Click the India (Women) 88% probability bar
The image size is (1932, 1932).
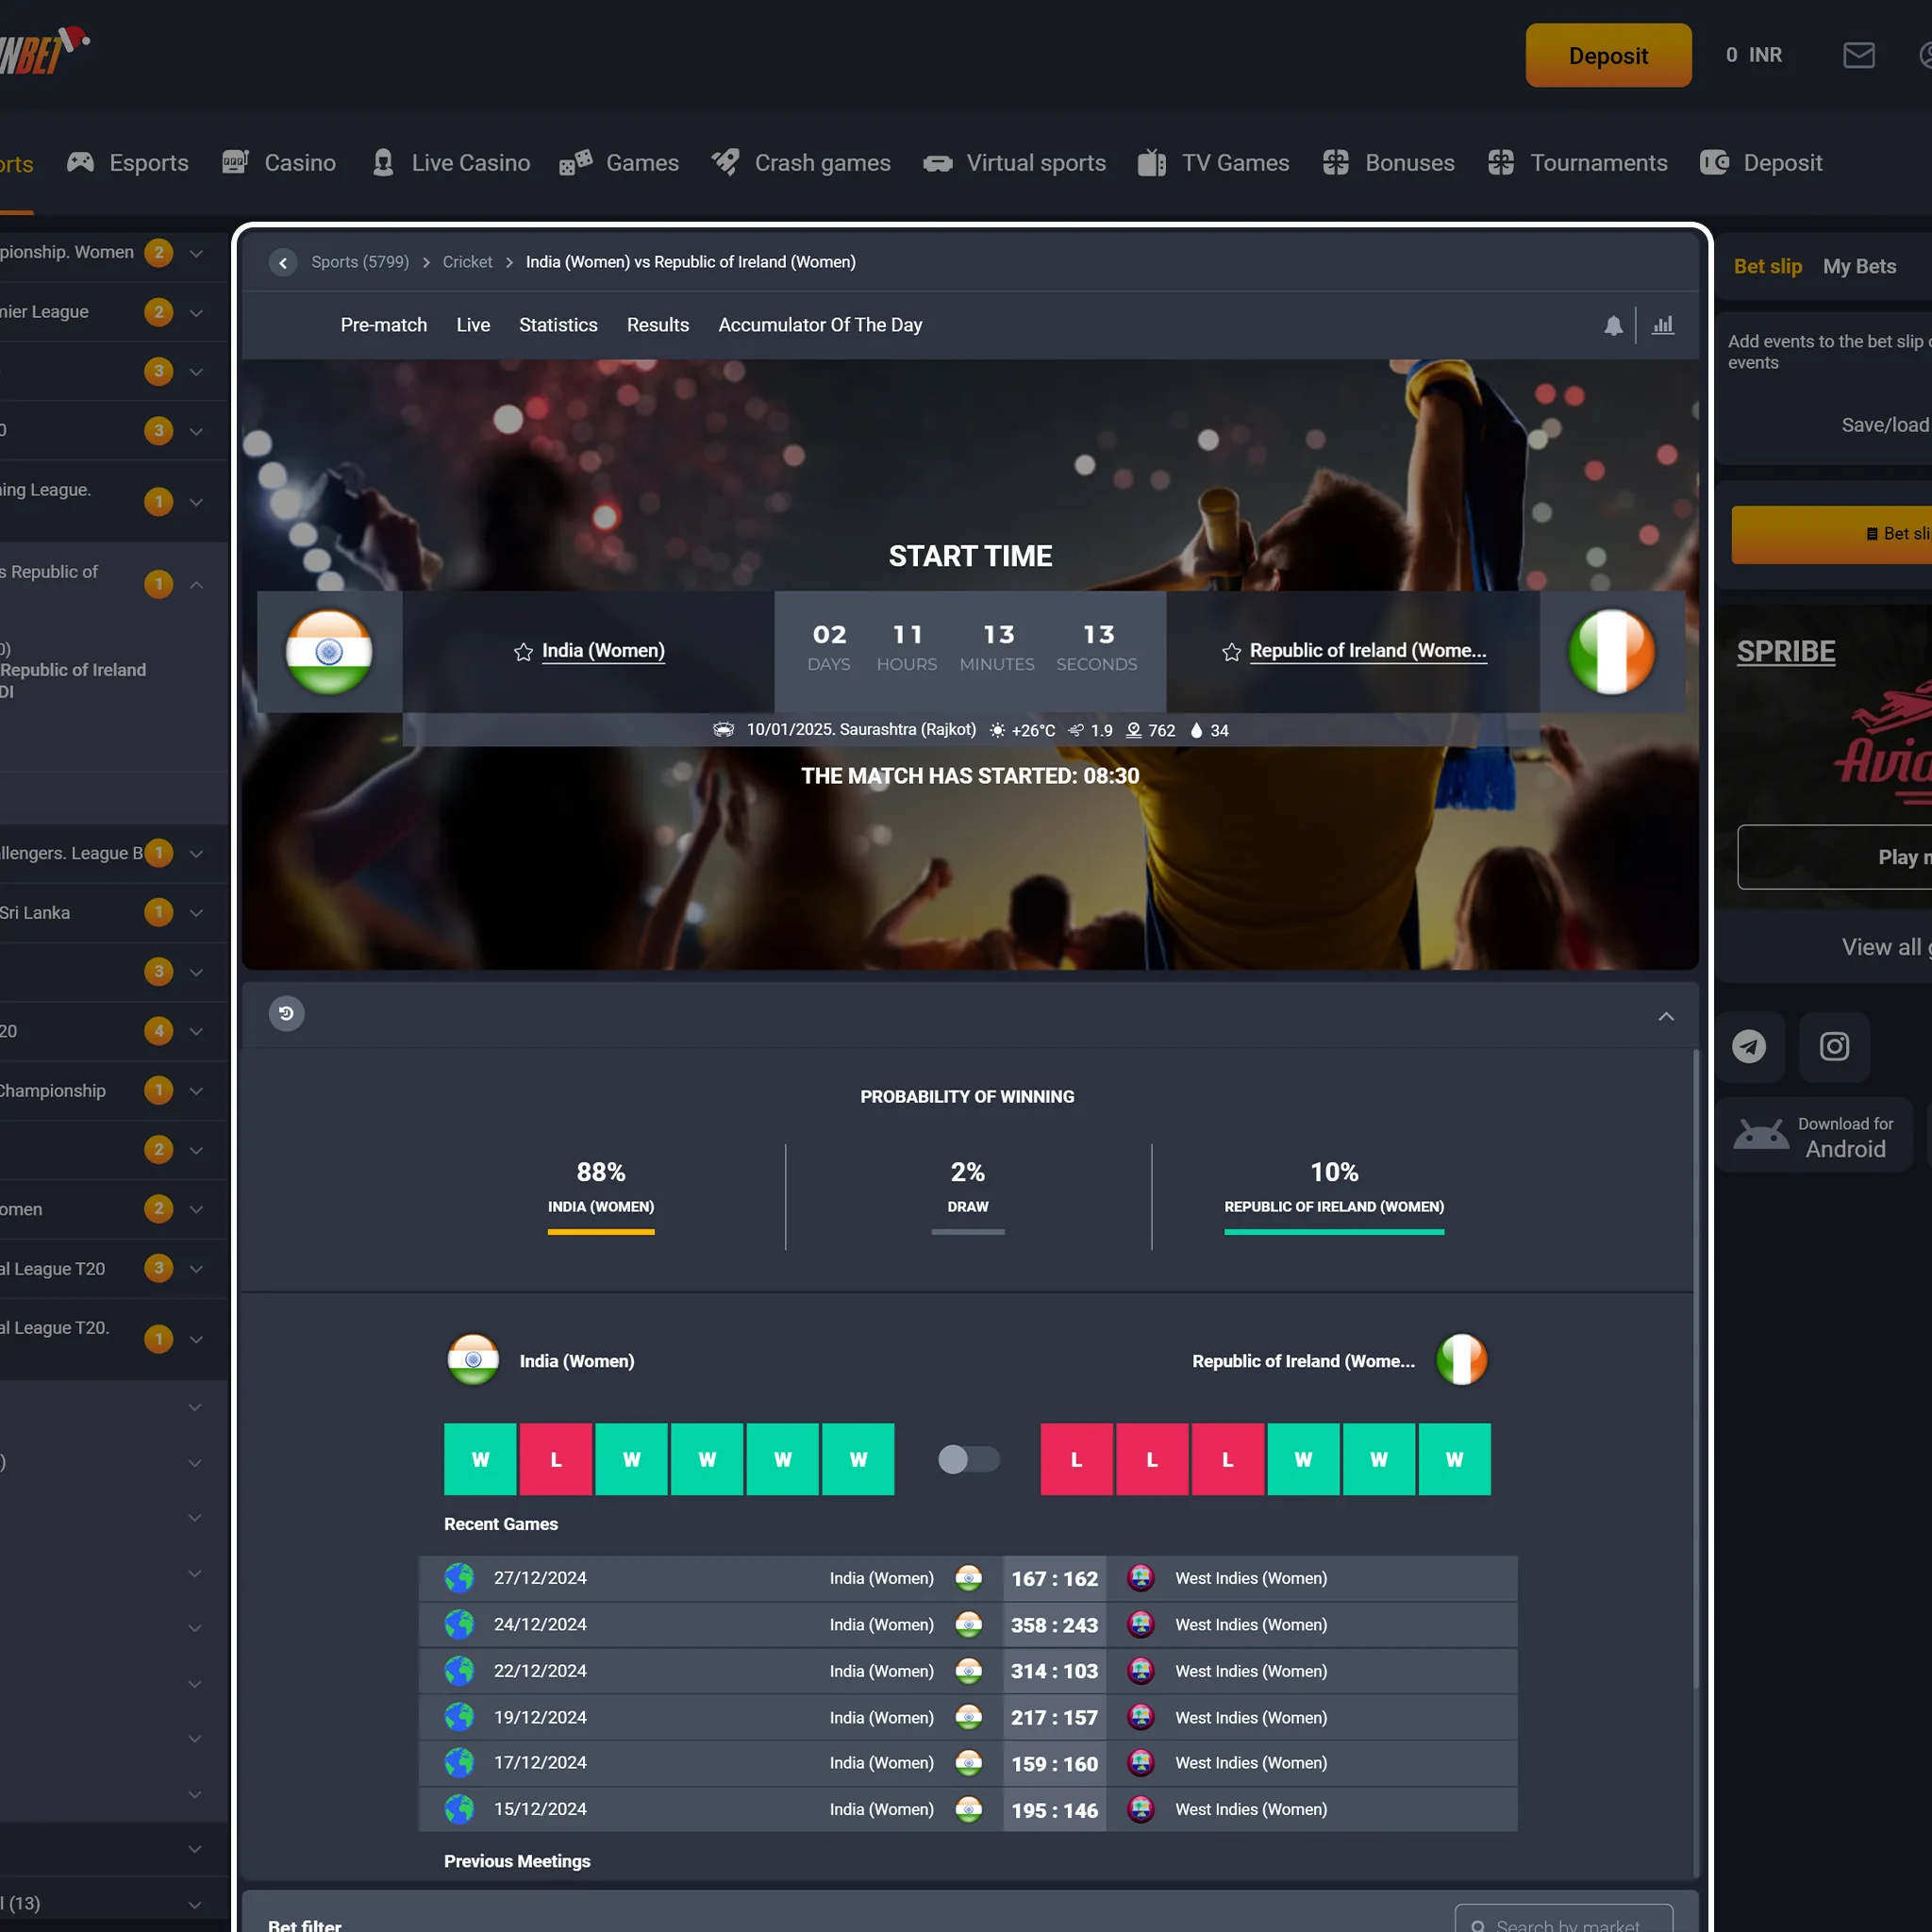coord(601,1232)
